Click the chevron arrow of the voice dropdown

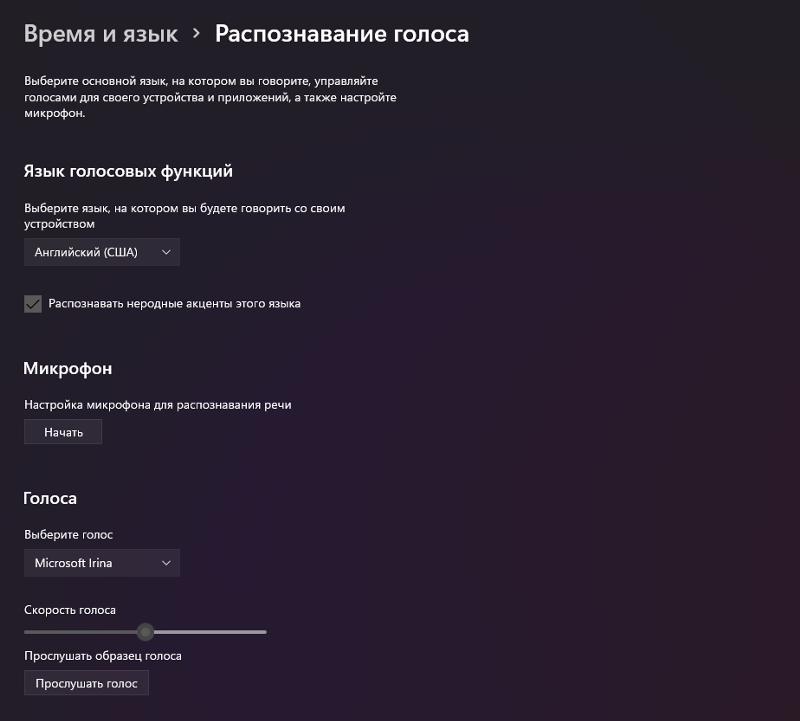click(166, 563)
